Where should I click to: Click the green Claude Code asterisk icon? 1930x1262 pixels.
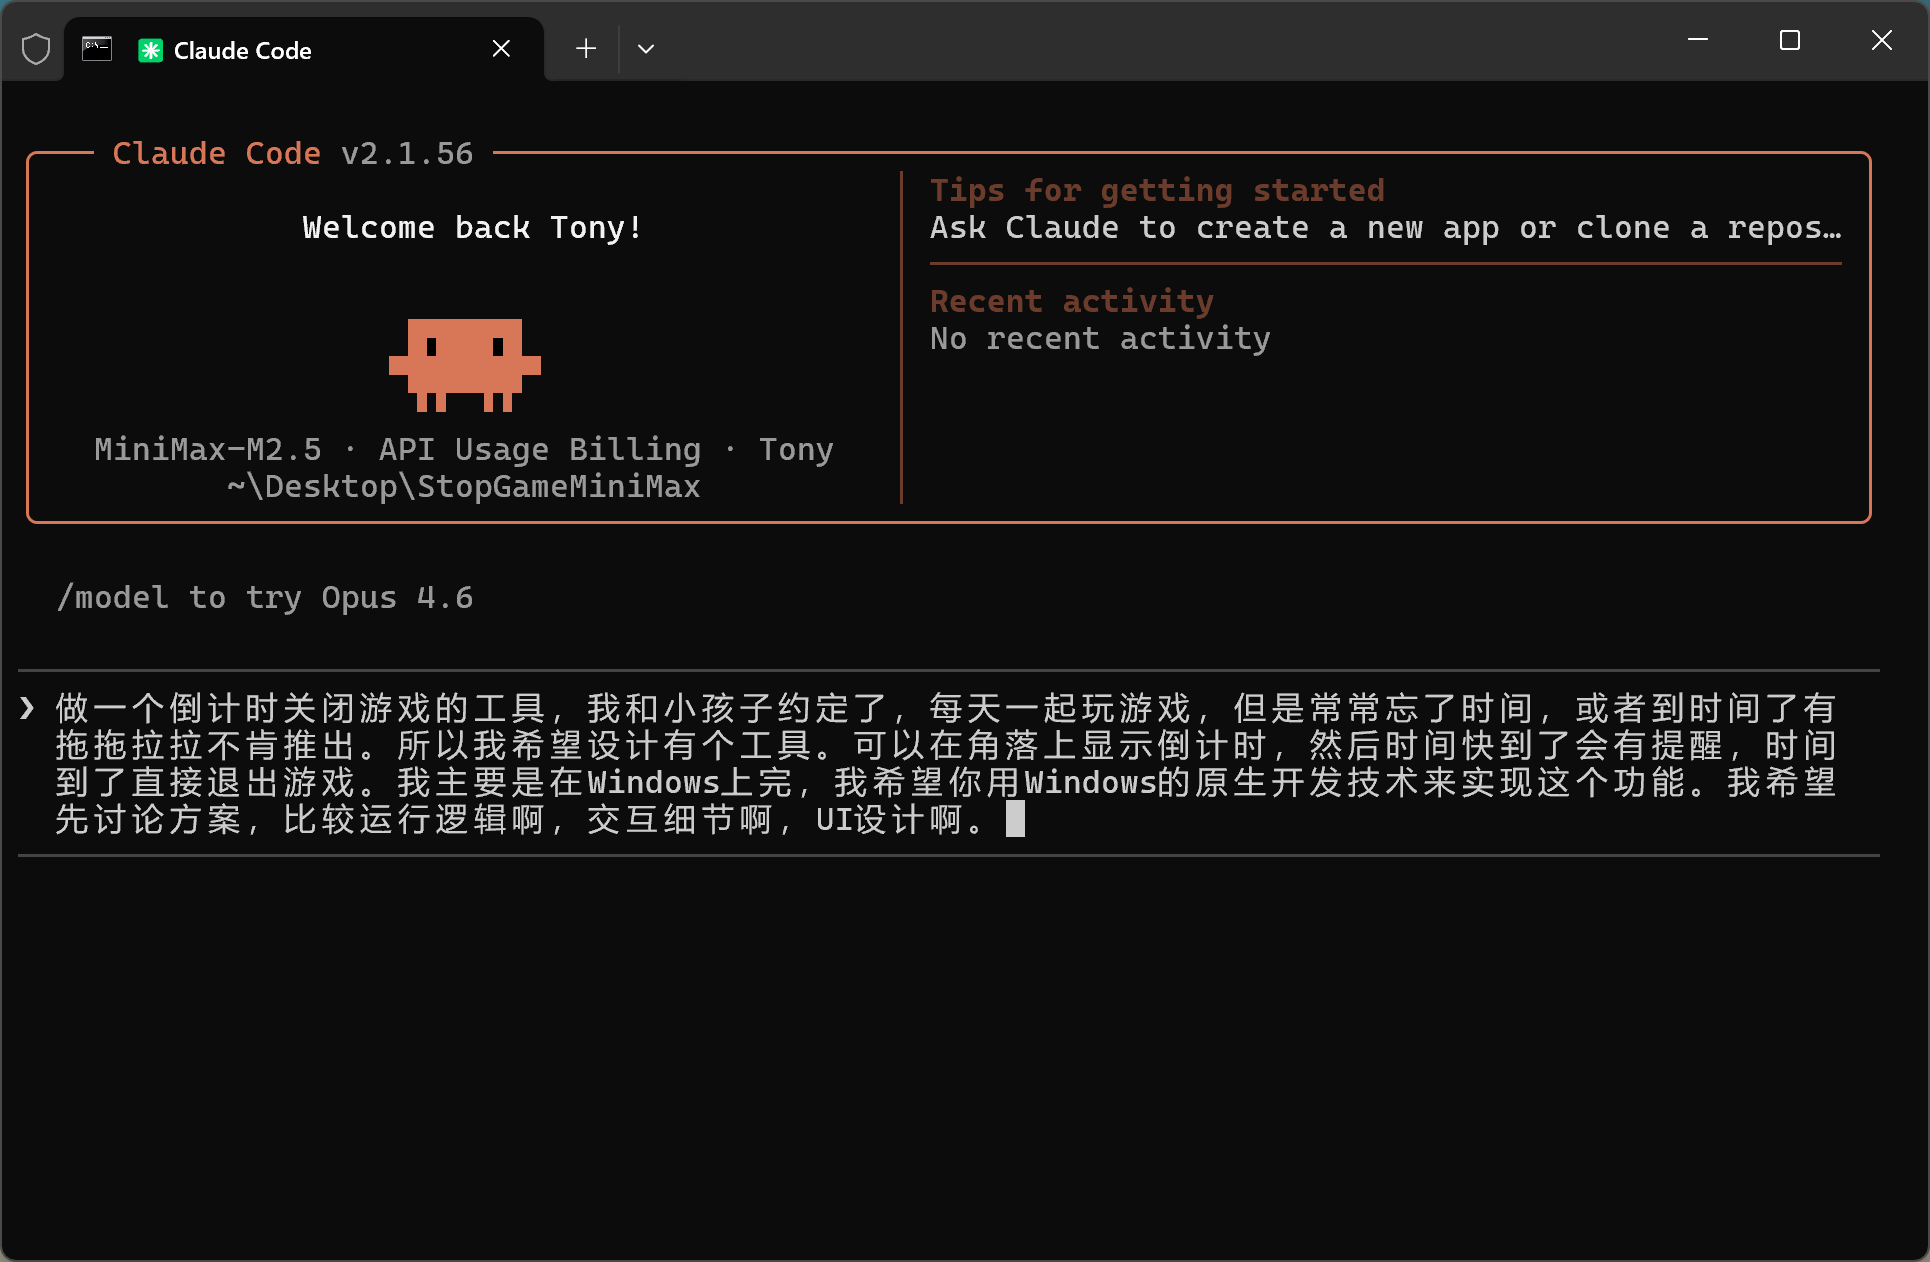(150, 50)
